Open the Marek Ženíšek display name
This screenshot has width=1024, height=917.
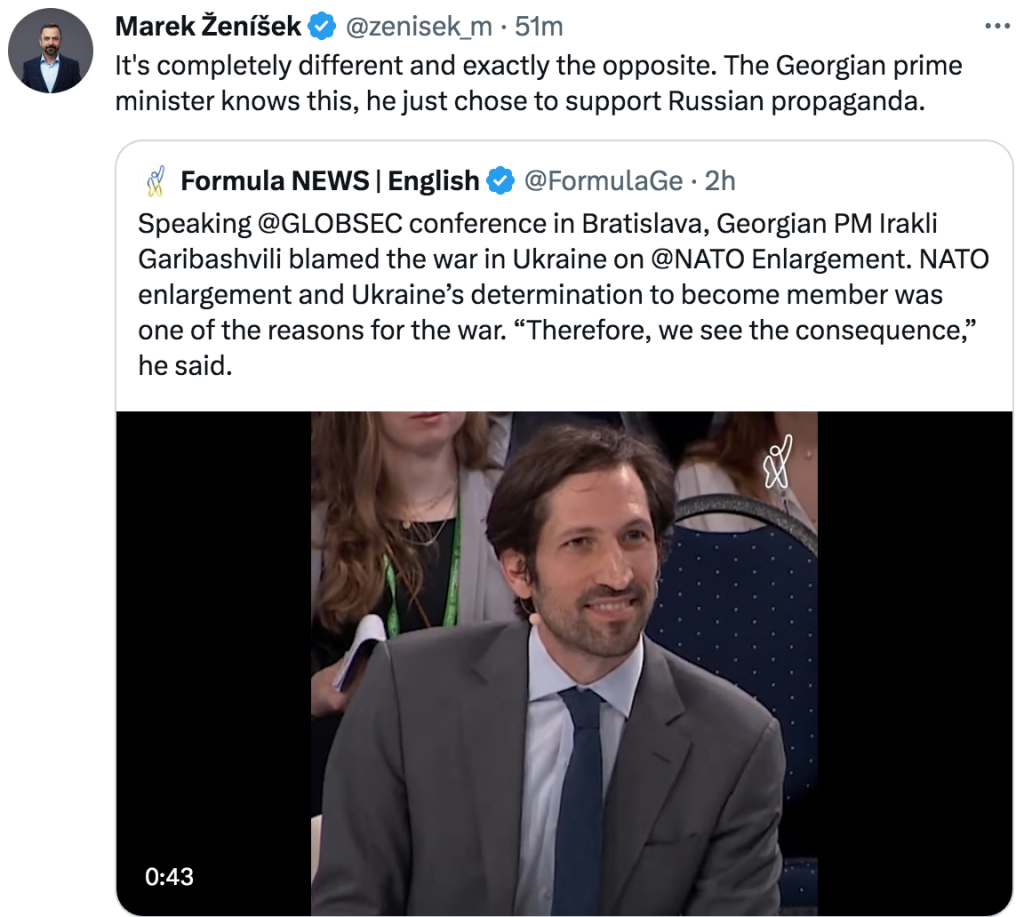tap(208, 27)
